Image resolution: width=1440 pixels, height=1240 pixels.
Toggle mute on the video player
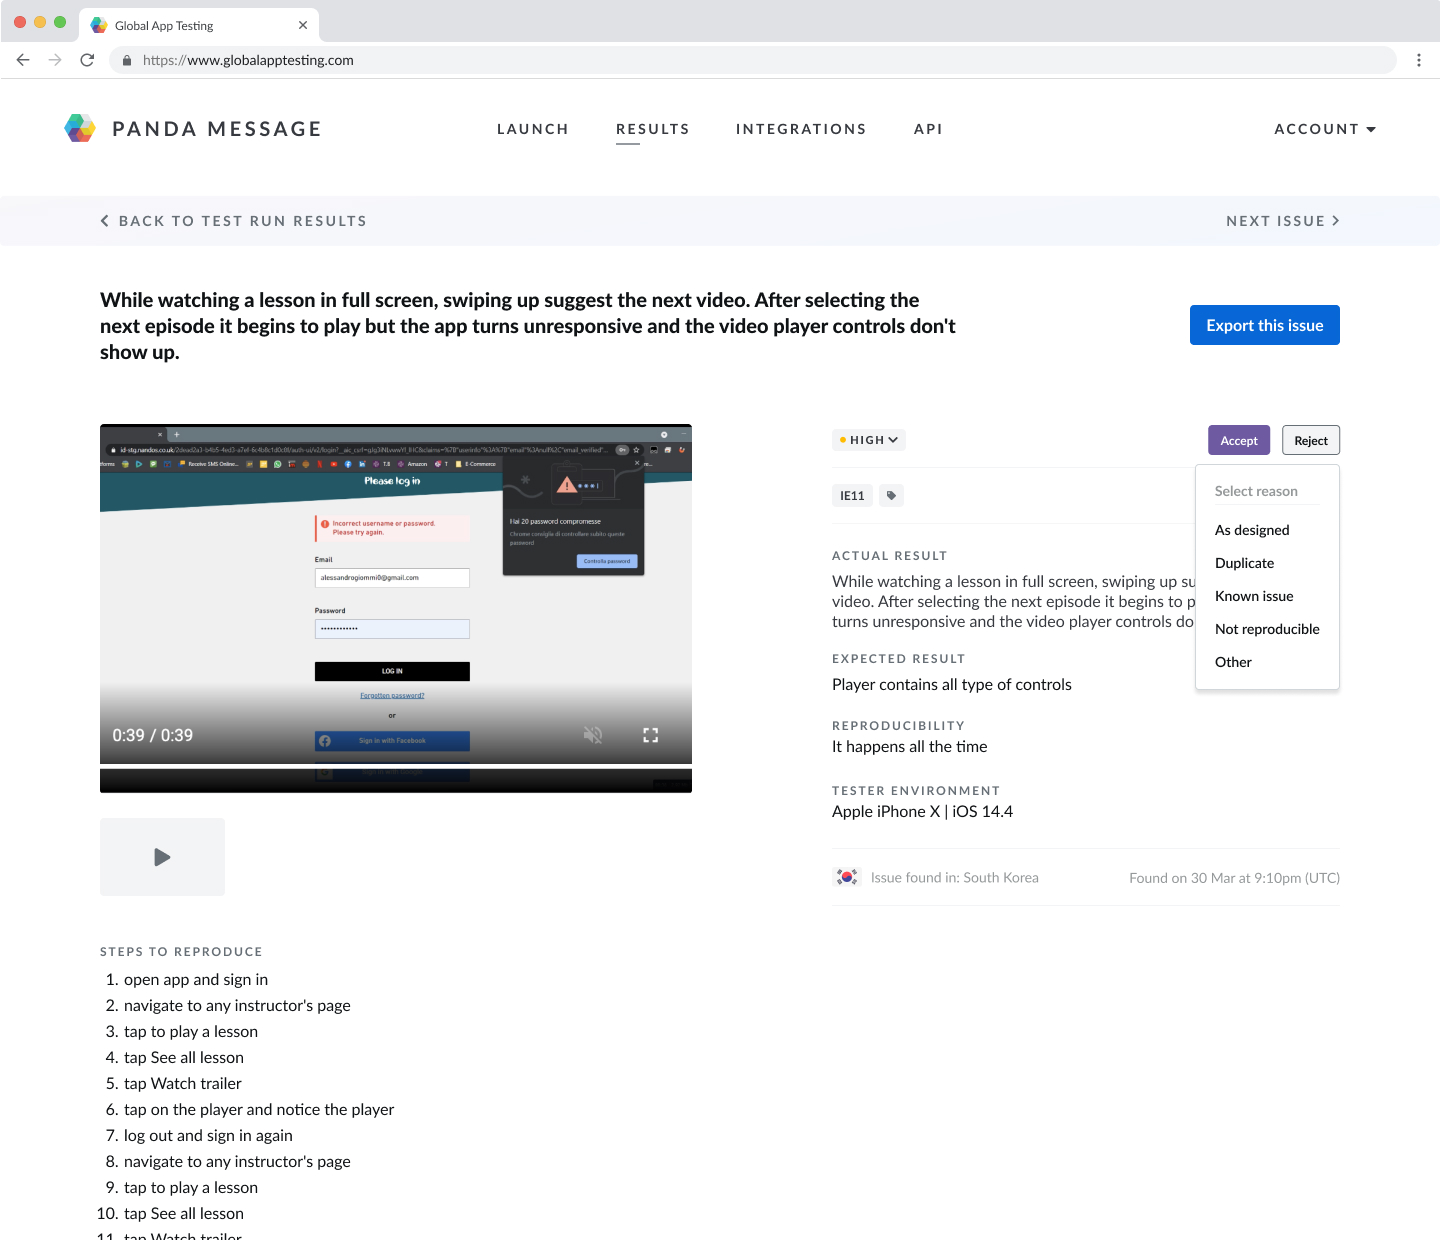pos(593,735)
